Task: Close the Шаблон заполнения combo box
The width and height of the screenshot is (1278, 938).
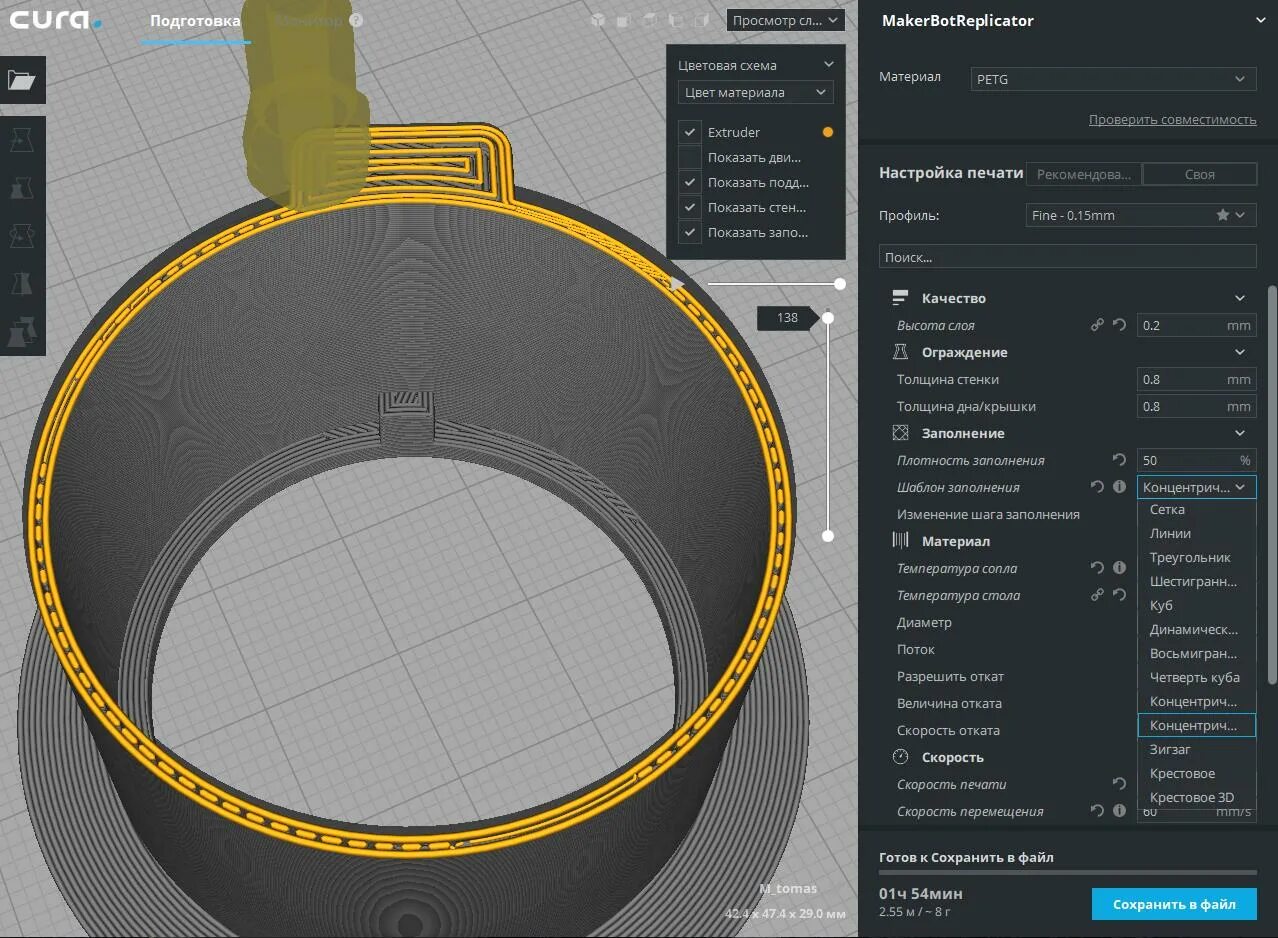Action: (1197, 487)
